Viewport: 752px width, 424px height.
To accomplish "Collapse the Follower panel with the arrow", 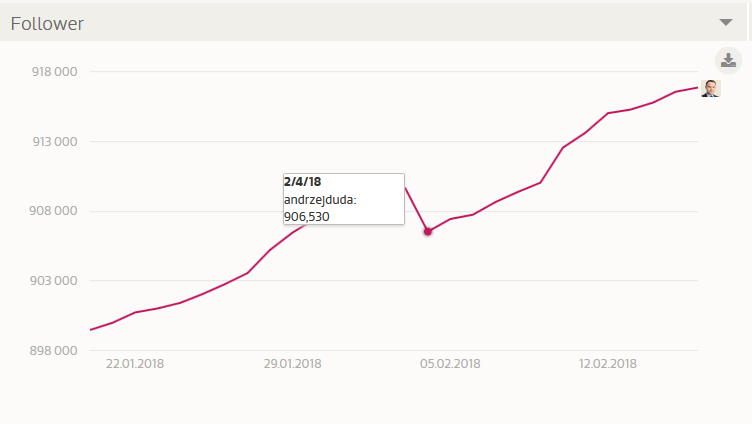I will point(726,22).
